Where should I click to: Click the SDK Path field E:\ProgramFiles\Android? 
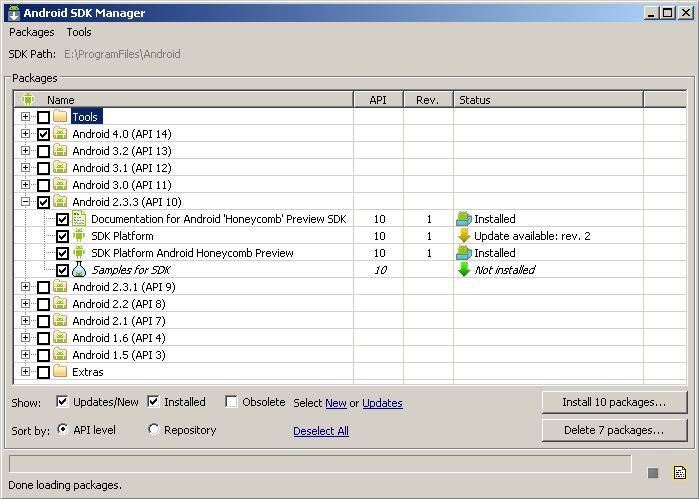pos(122,54)
